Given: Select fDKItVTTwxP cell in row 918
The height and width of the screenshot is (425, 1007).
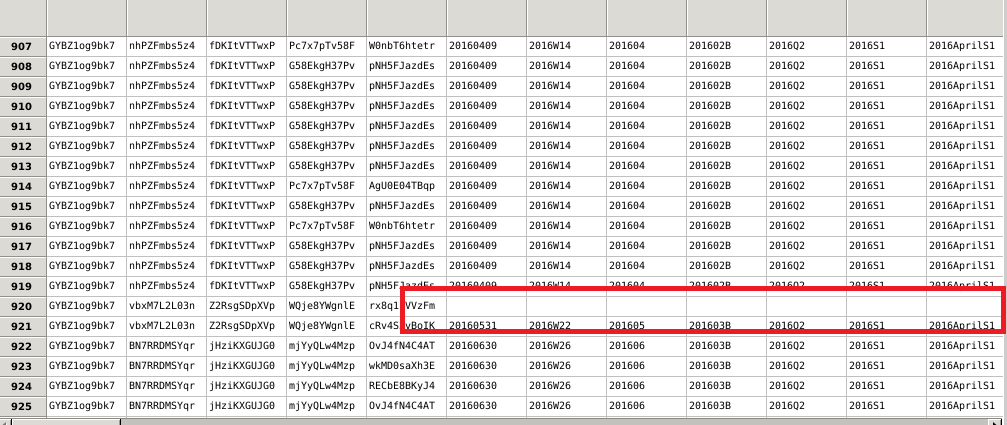Looking at the screenshot, I should [245, 266].
